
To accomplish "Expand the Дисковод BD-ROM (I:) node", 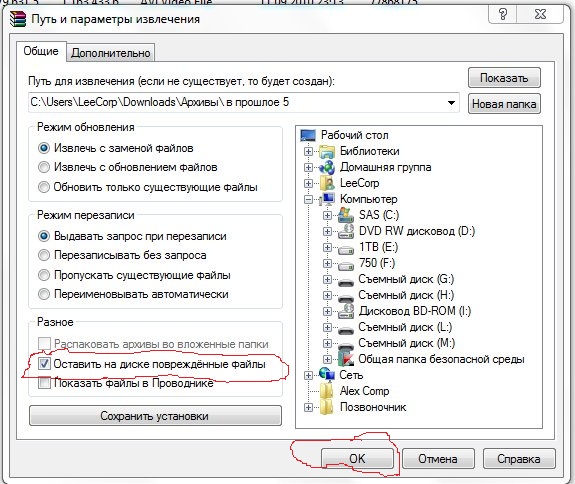I will [x=327, y=311].
